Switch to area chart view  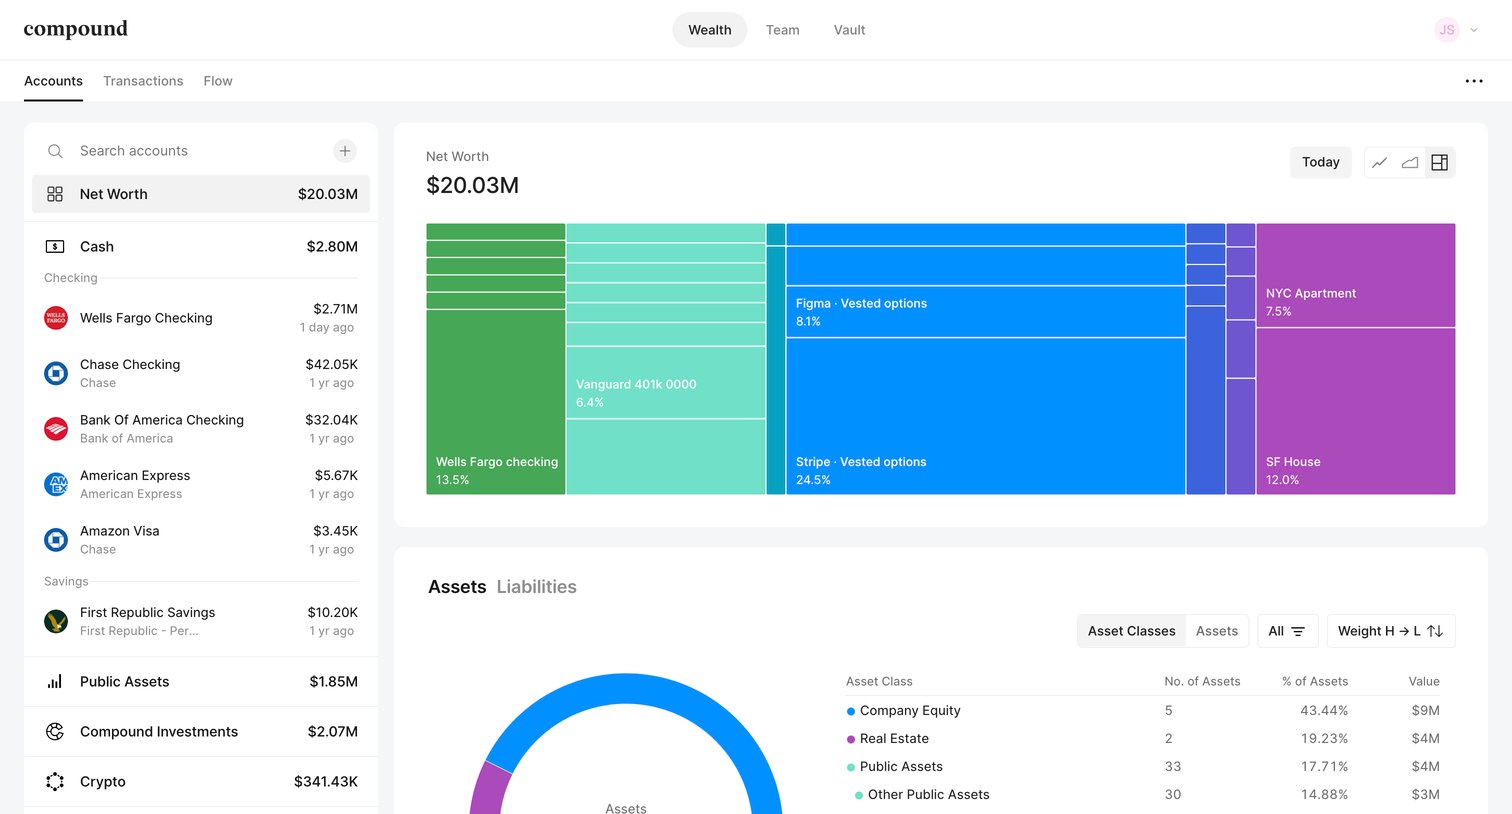click(1410, 162)
